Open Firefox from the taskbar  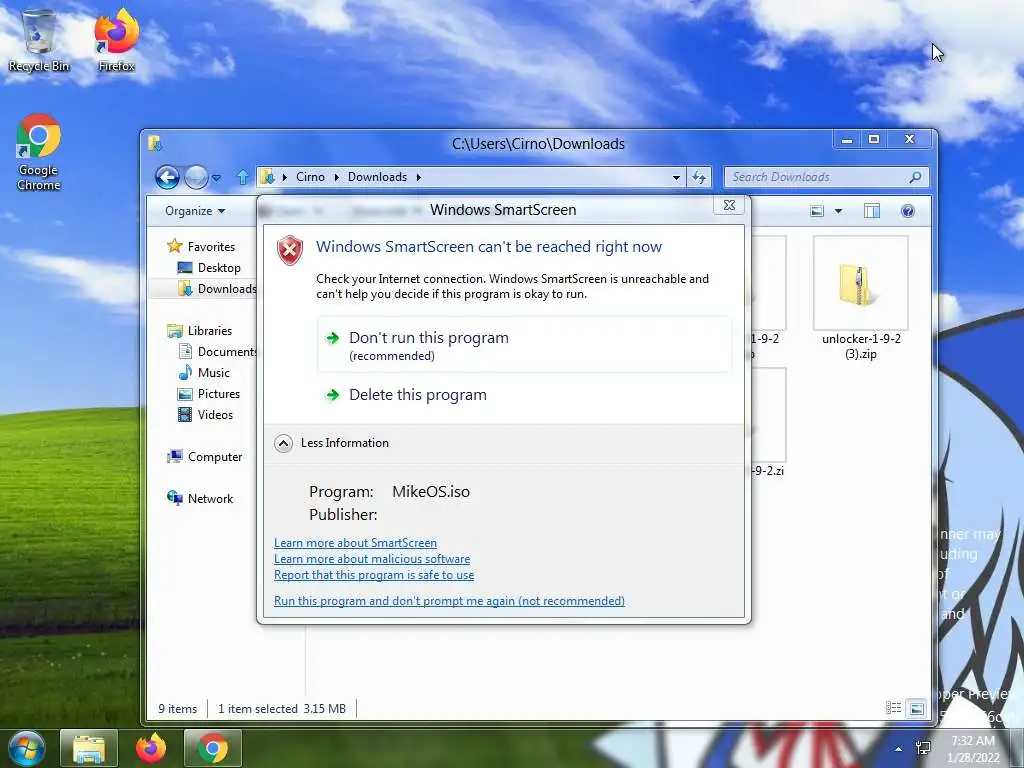point(151,748)
